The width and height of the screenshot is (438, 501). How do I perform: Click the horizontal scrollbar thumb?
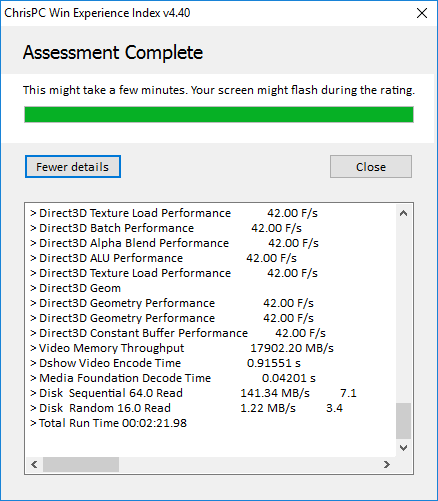click(81, 464)
